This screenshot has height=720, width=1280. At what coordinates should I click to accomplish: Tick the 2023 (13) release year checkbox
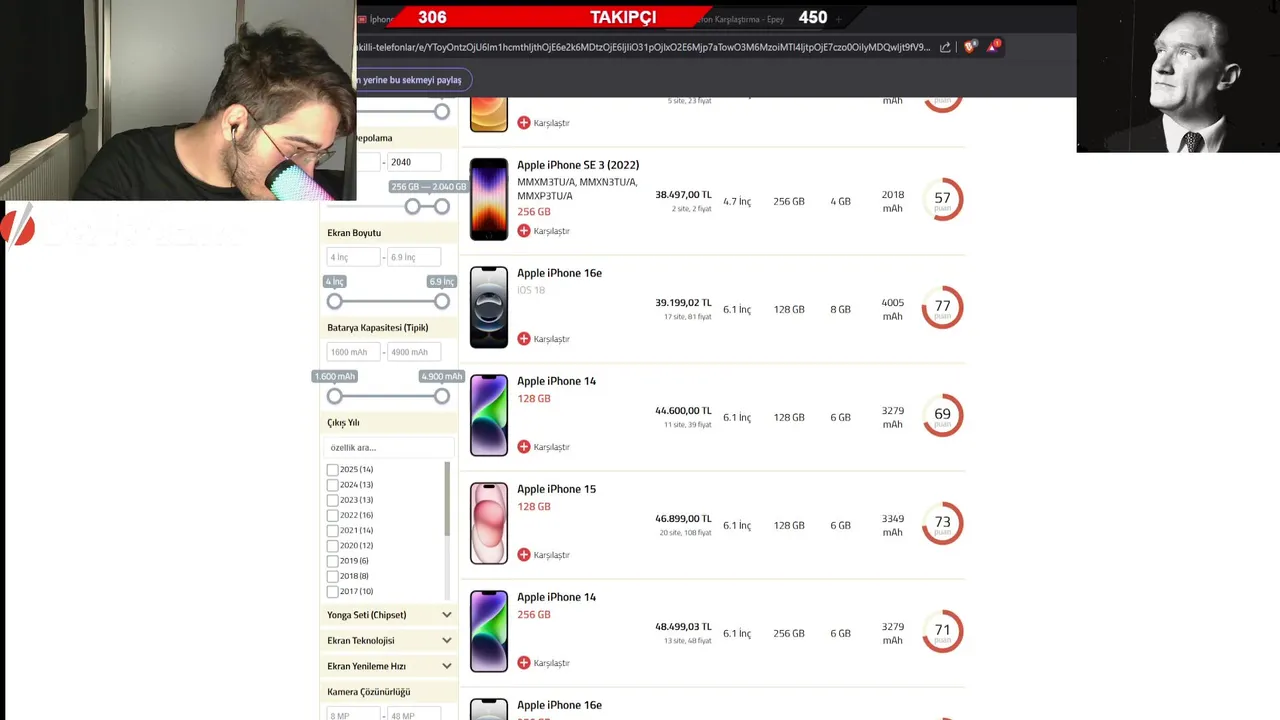point(332,500)
